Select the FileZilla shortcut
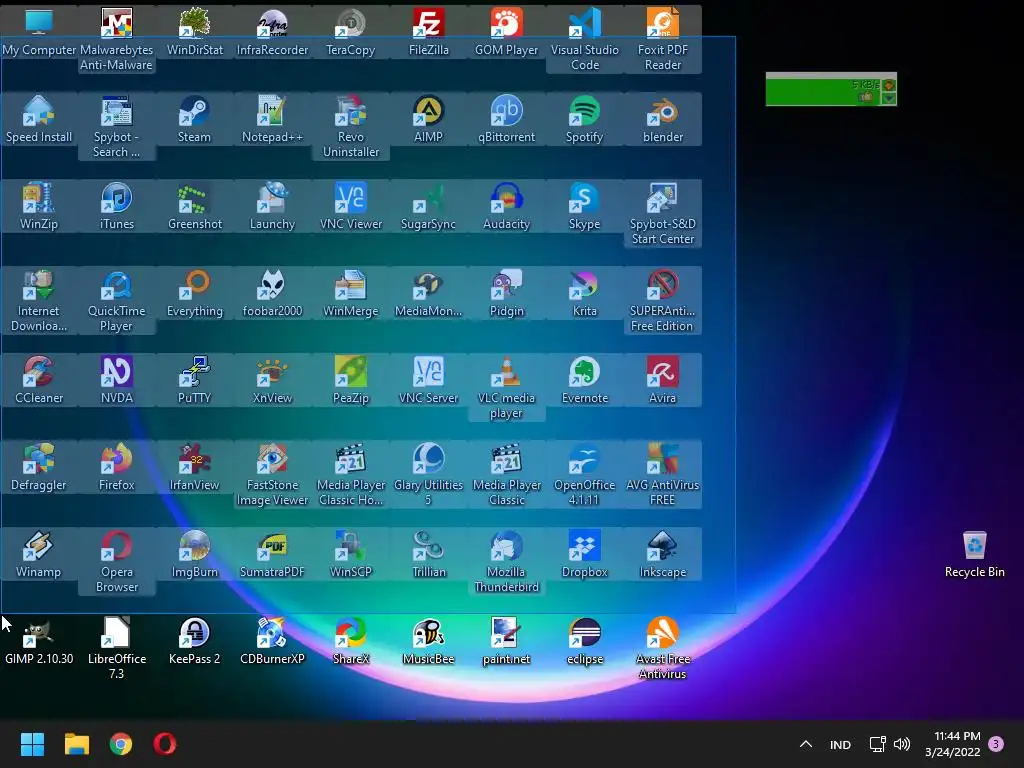 (x=428, y=31)
